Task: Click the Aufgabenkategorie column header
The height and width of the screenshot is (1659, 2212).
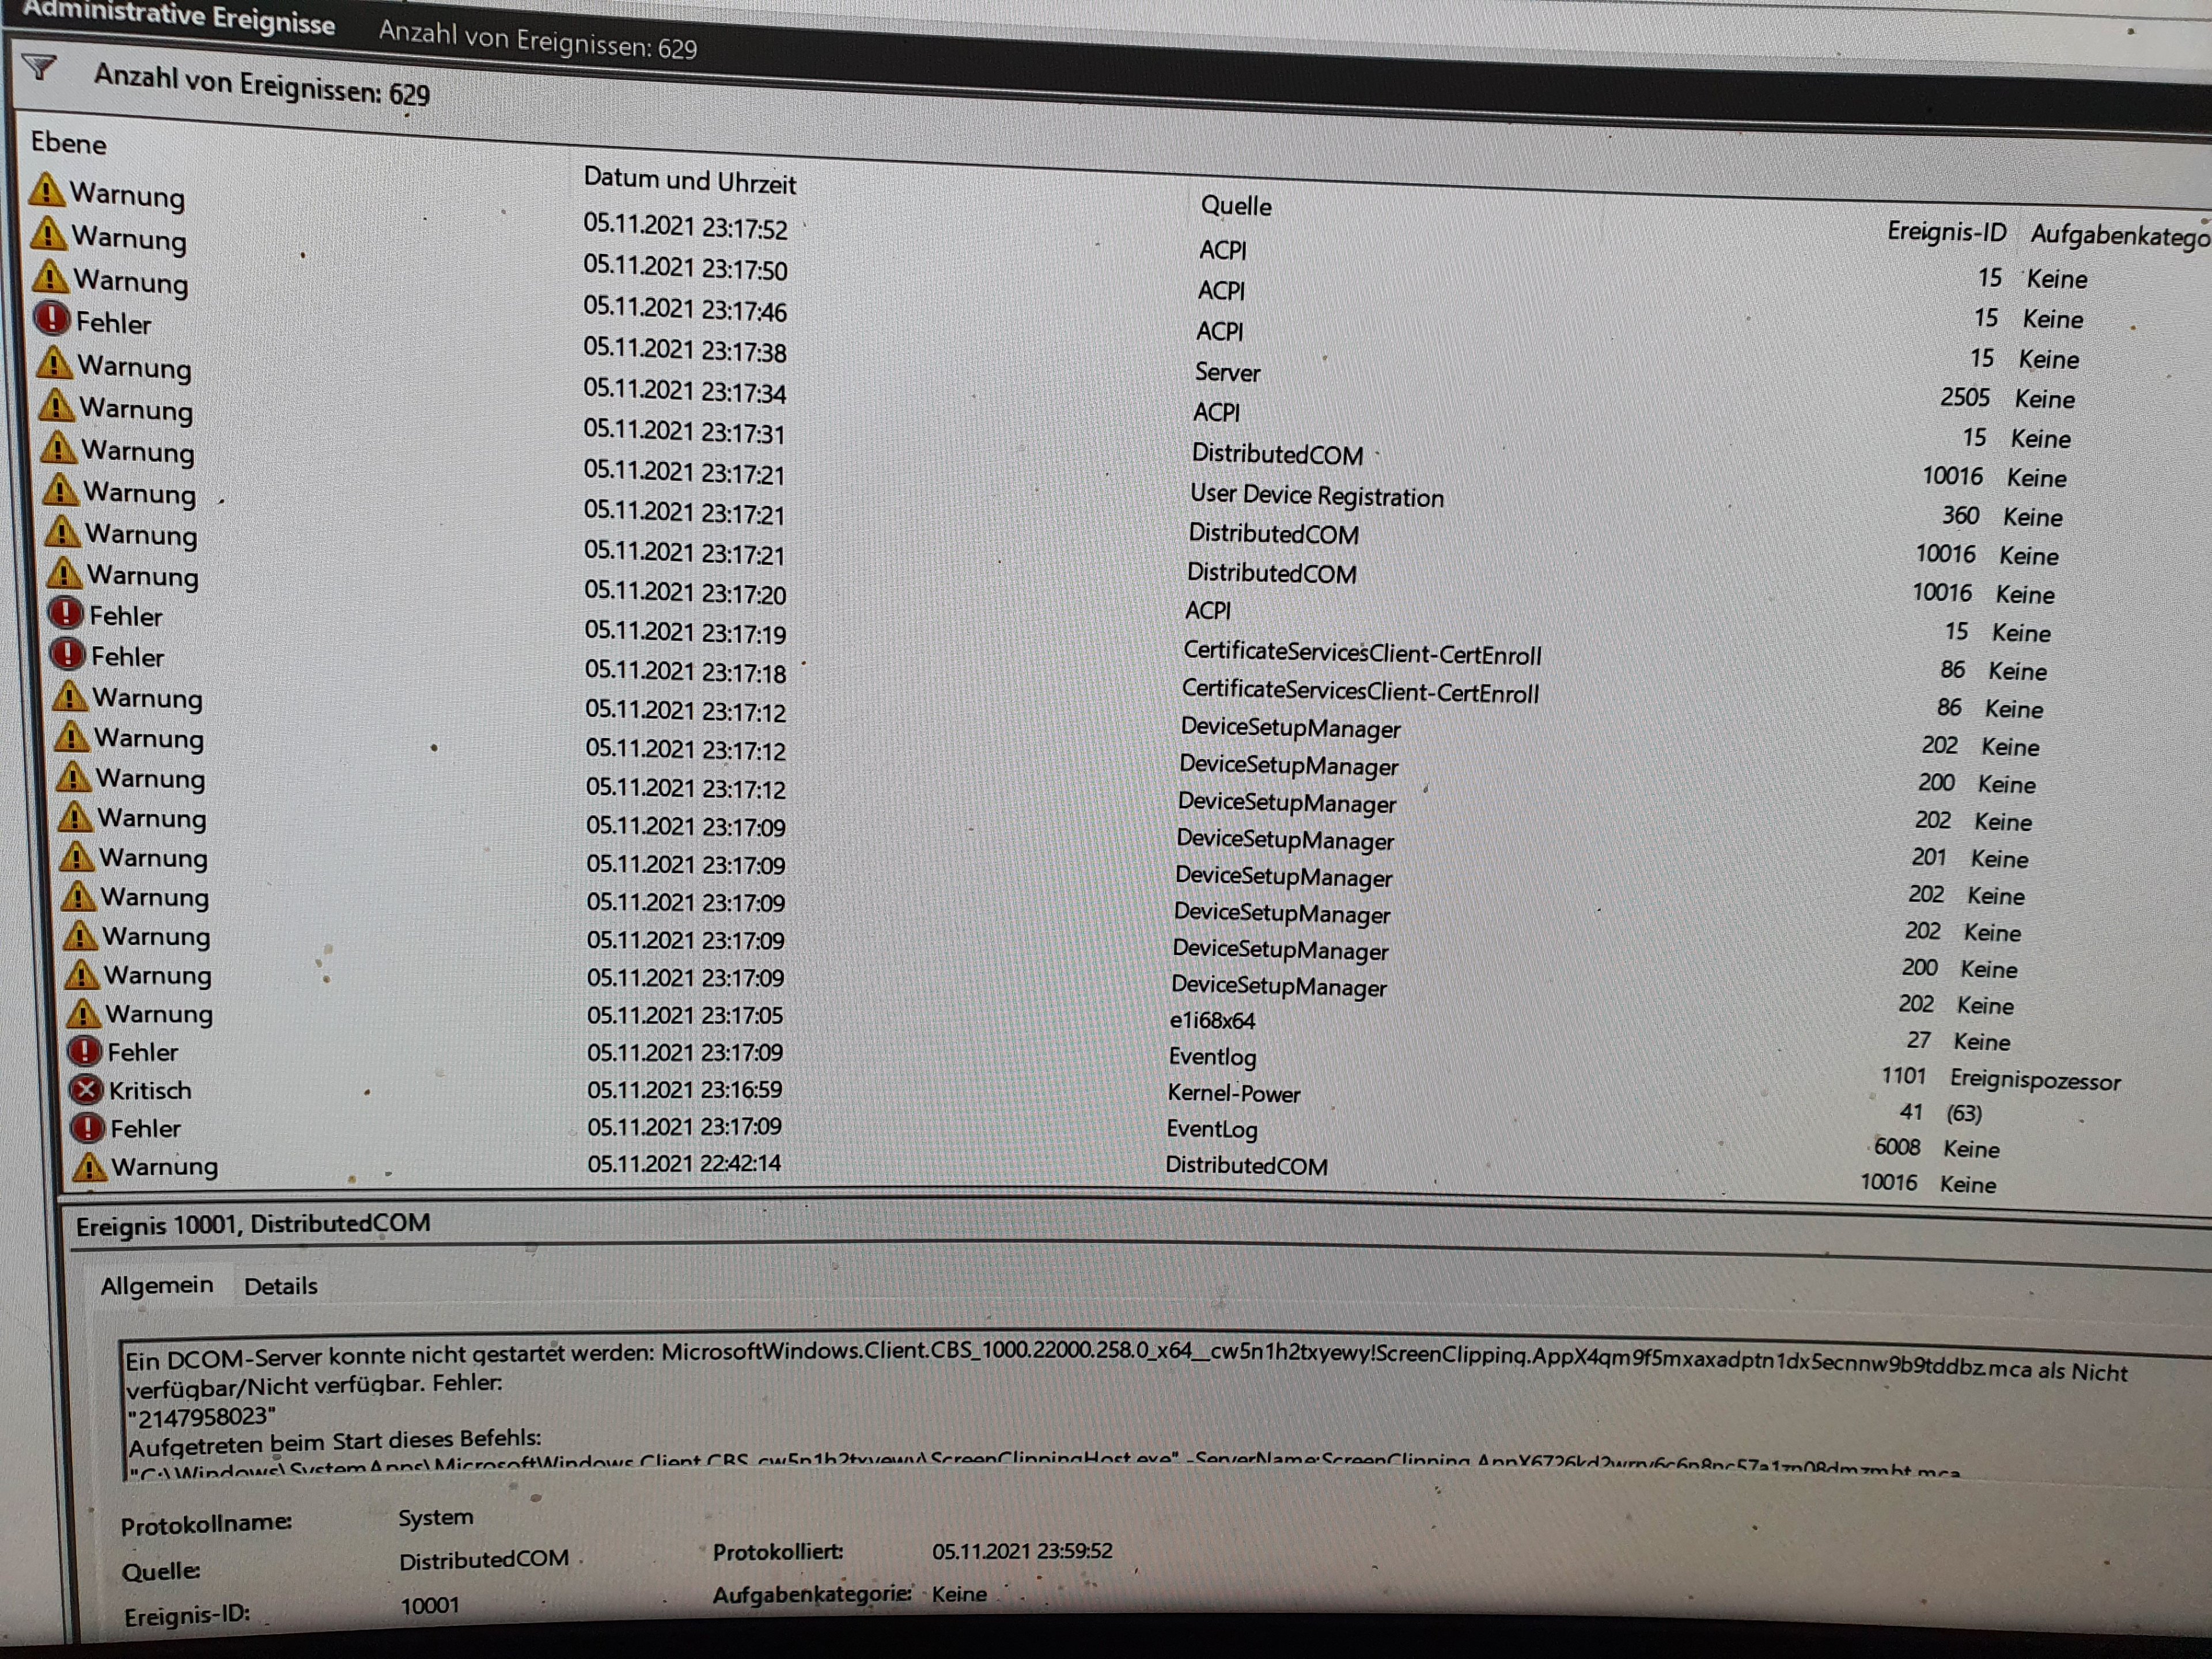Action: point(2118,236)
